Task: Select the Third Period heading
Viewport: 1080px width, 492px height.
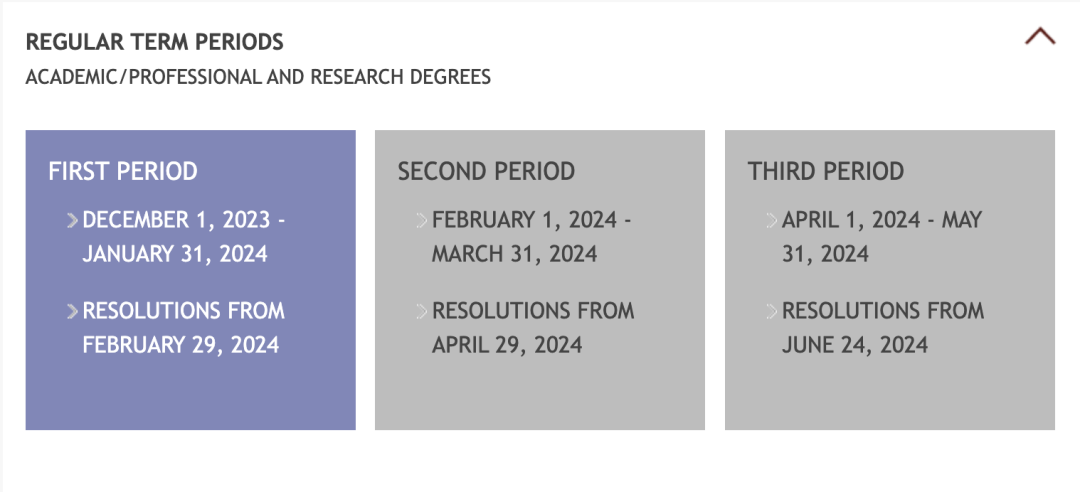Action: 826,171
